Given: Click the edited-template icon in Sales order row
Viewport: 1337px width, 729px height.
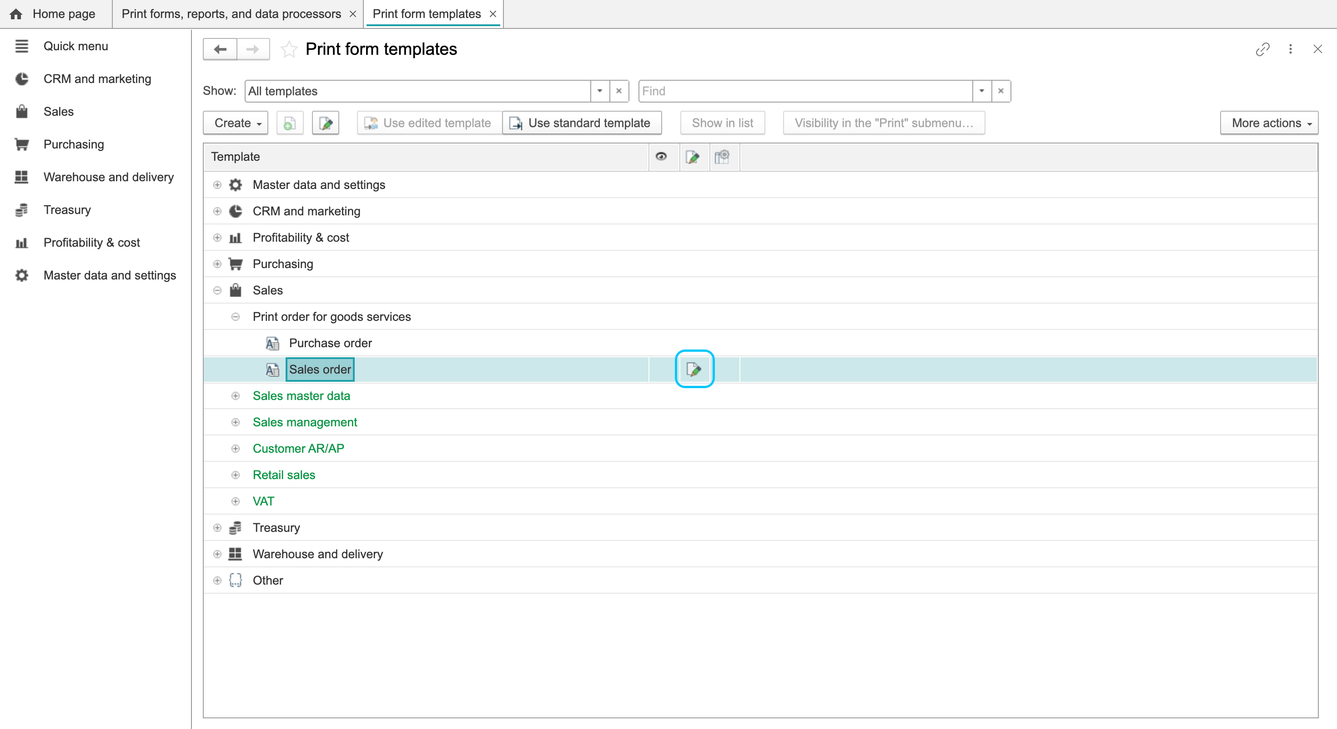Looking at the screenshot, I should pyautogui.click(x=694, y=369).
